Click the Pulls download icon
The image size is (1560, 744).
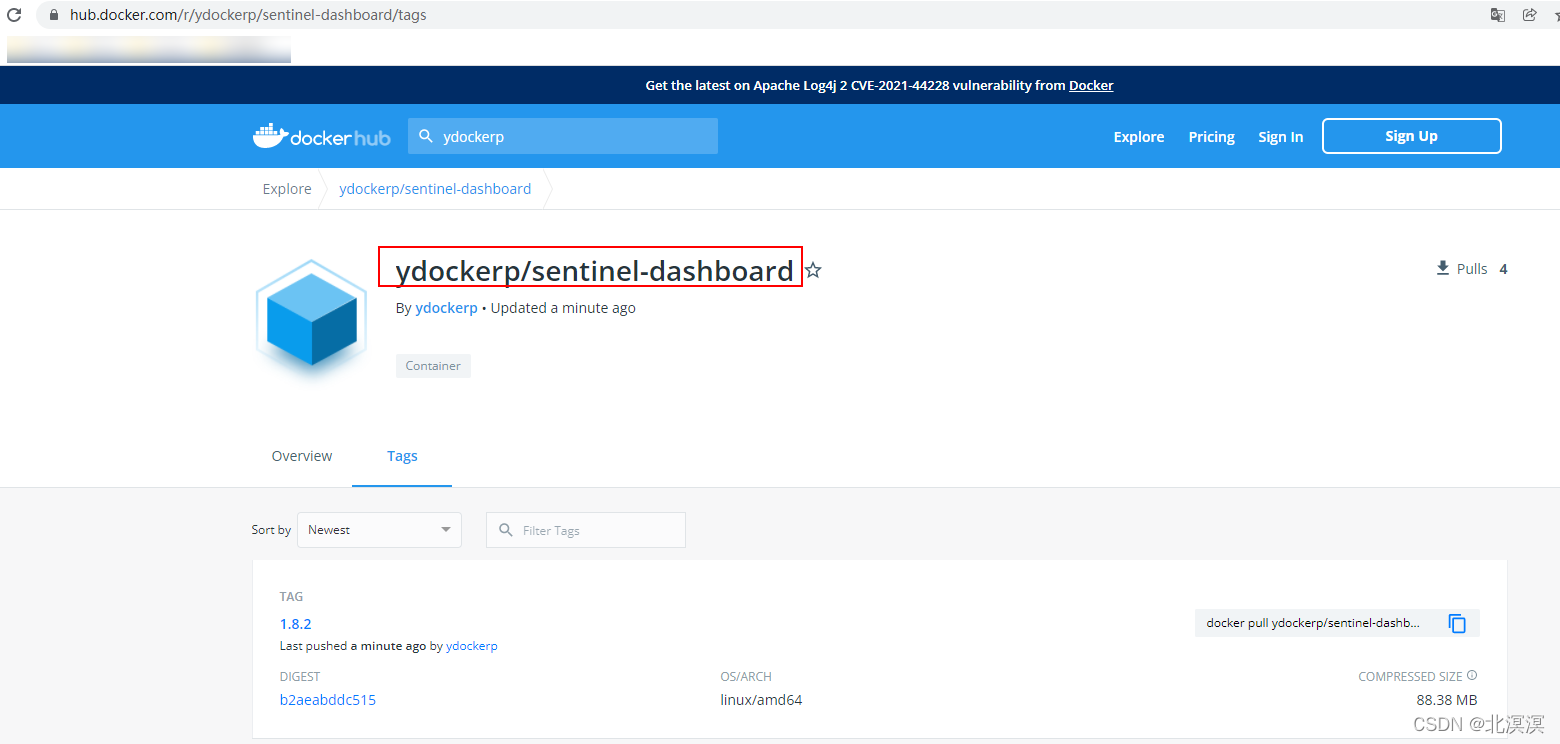[1443, 268]
